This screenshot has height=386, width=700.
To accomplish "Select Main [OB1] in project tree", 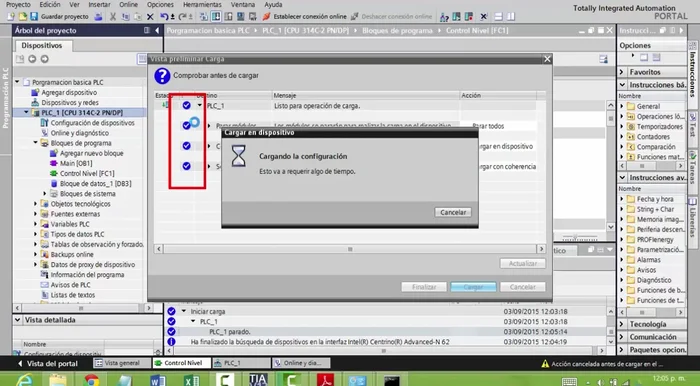I will pyautogui.click(x=76, y=163).
